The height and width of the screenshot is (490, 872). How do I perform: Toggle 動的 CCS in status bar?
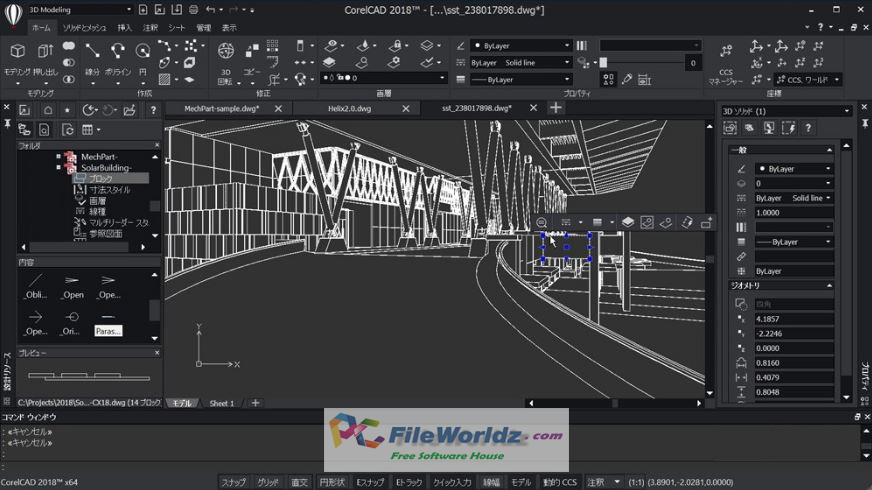point(560,482)
